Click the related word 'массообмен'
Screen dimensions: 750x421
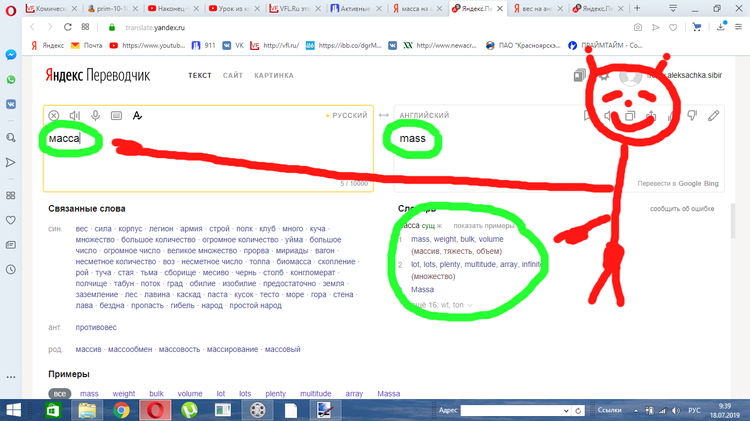pos(130,350)
